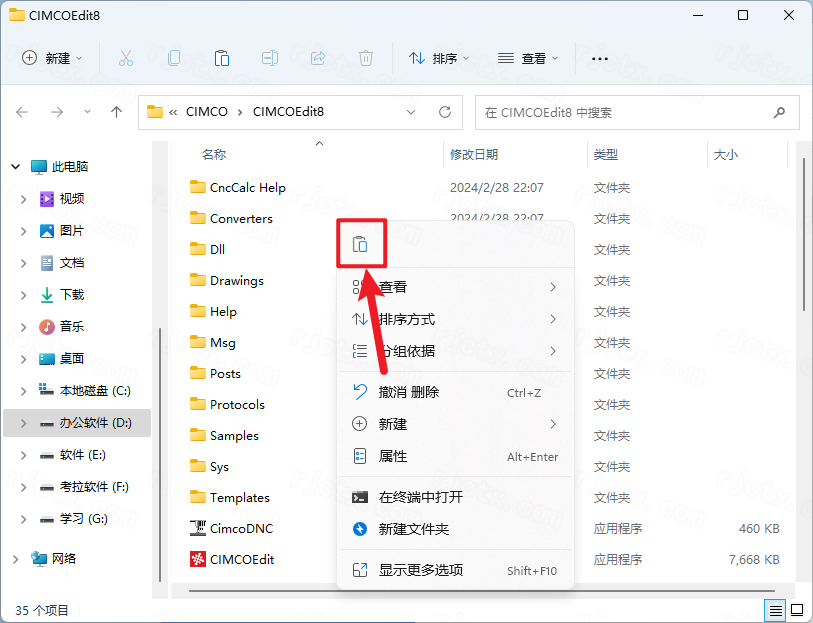Screen dimensions: 813x623
Task: Click CIMCO in the address breadcrumb
Action: [207, 112]
